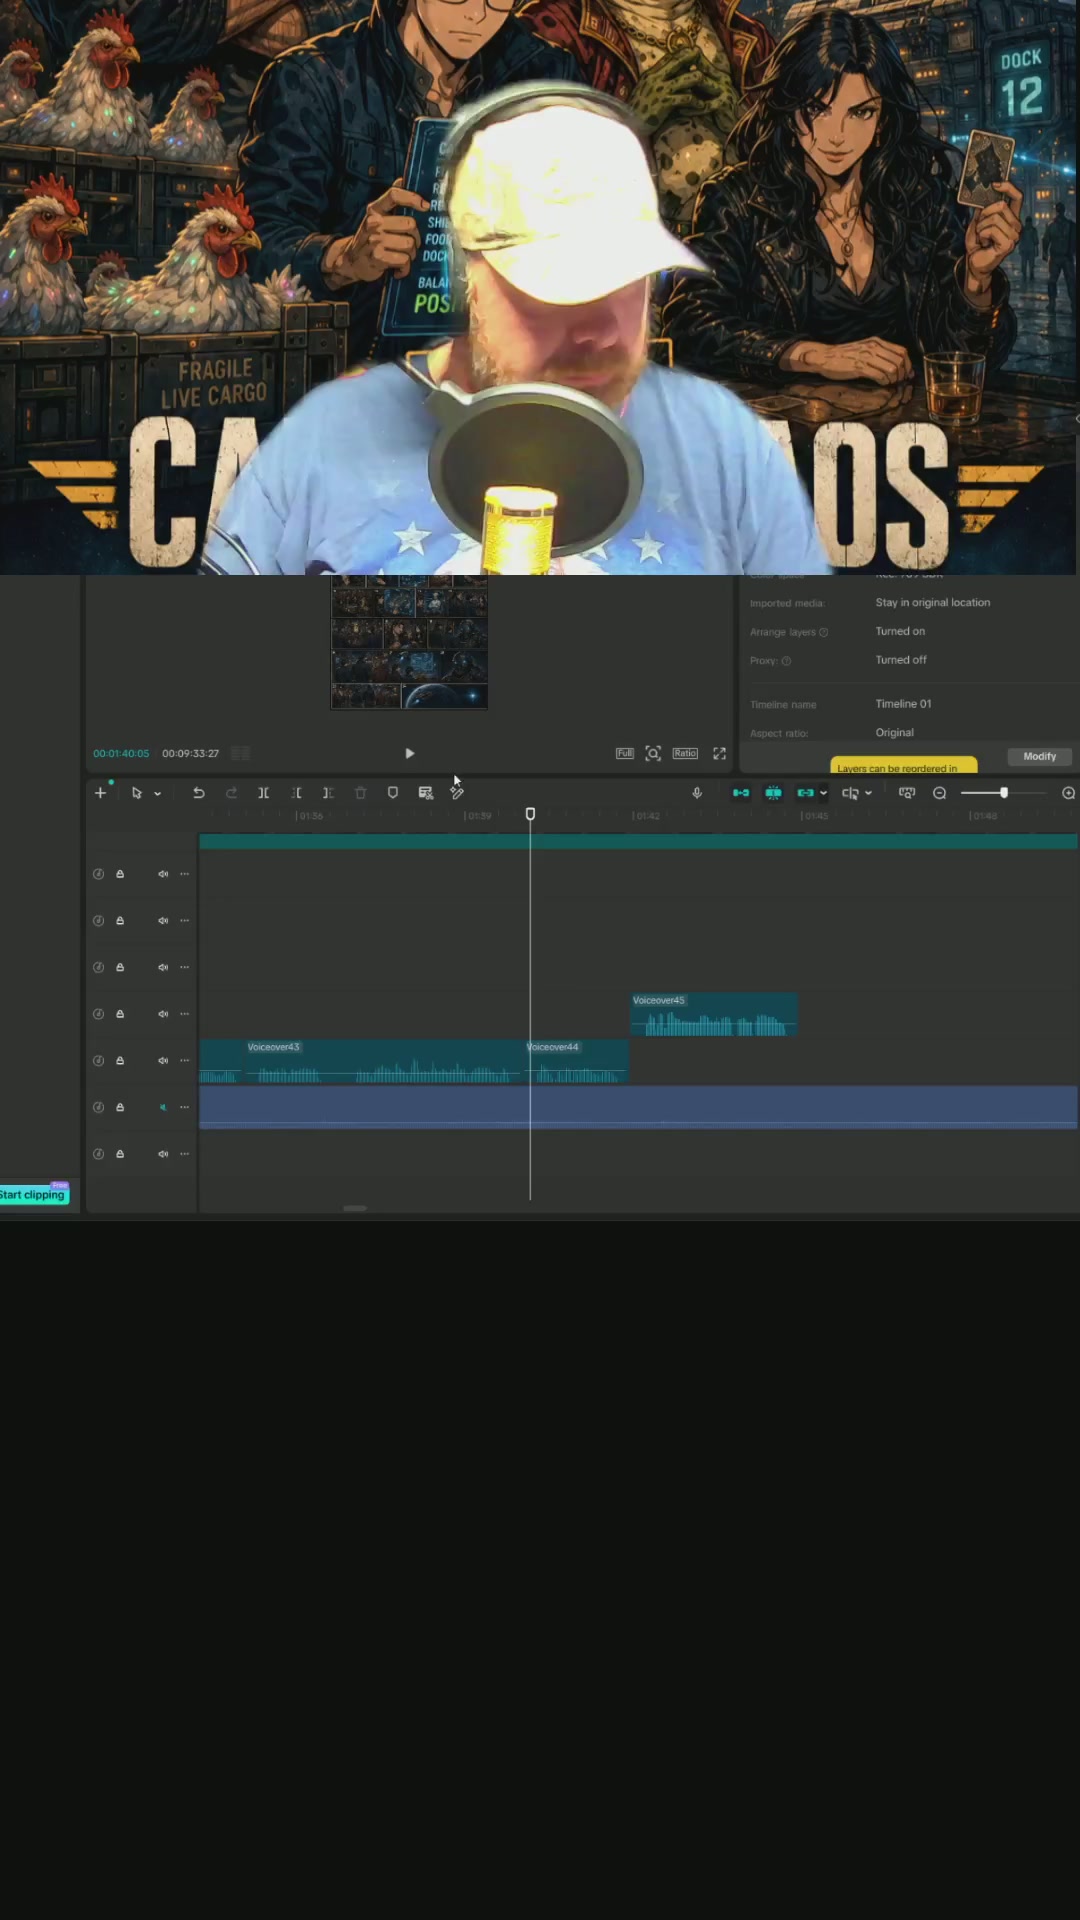Image resolution: width=1080 pixels, height=1920 pixels.
Task: Select the Split clip tool
Action: point(264,793)
